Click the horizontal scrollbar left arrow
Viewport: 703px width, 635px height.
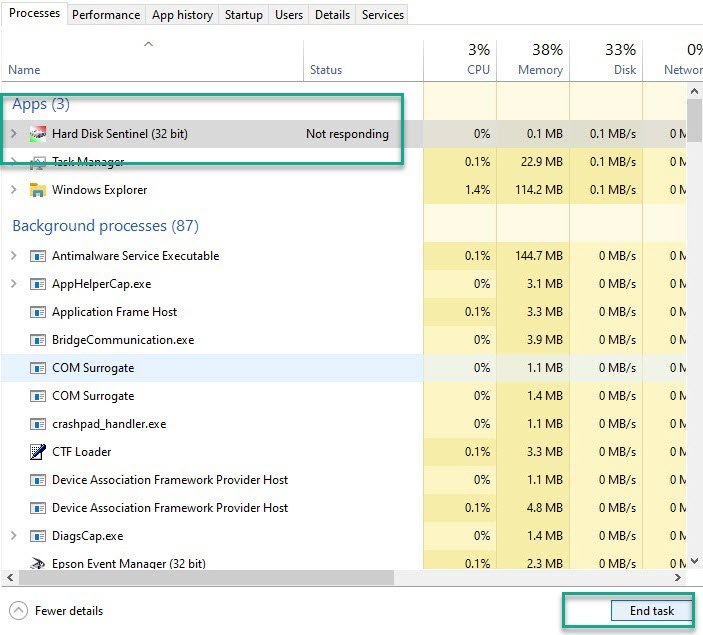point(10,578)
